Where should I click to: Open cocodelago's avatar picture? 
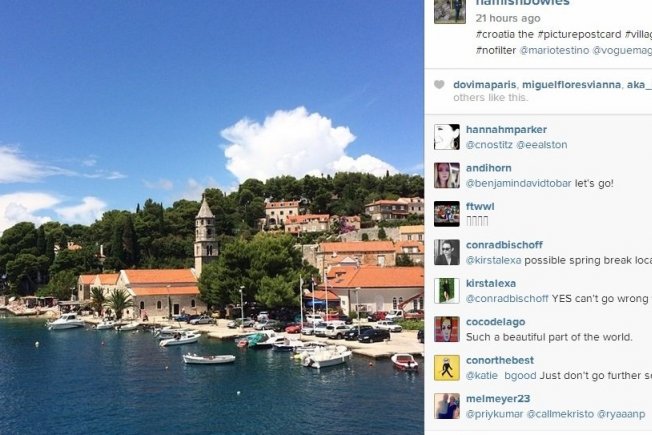coord(447,329)
